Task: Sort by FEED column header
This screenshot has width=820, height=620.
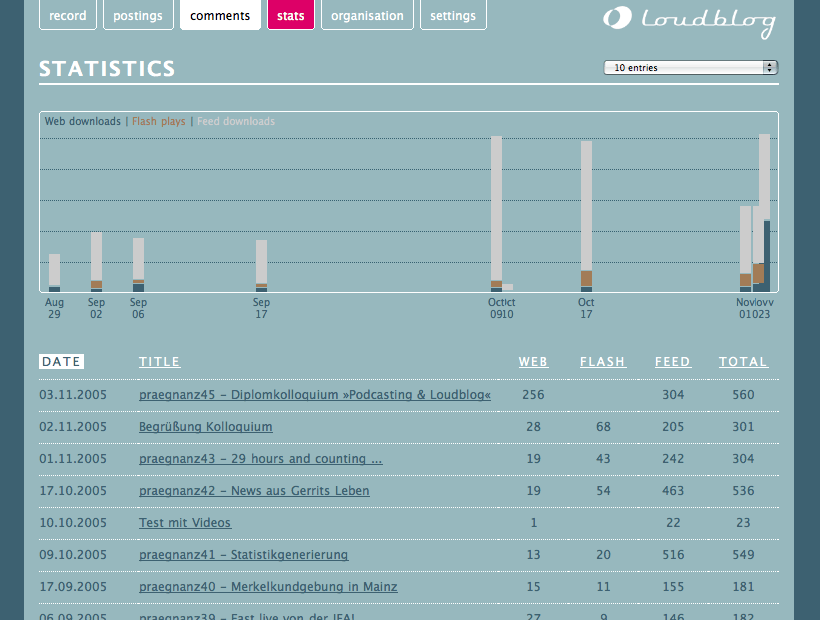Action: 673,362
